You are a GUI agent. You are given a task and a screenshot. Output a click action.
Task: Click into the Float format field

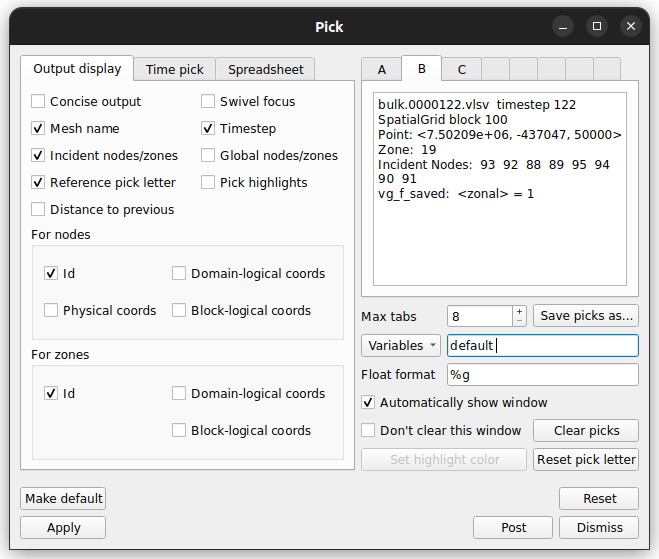click(x=541, y=374)
